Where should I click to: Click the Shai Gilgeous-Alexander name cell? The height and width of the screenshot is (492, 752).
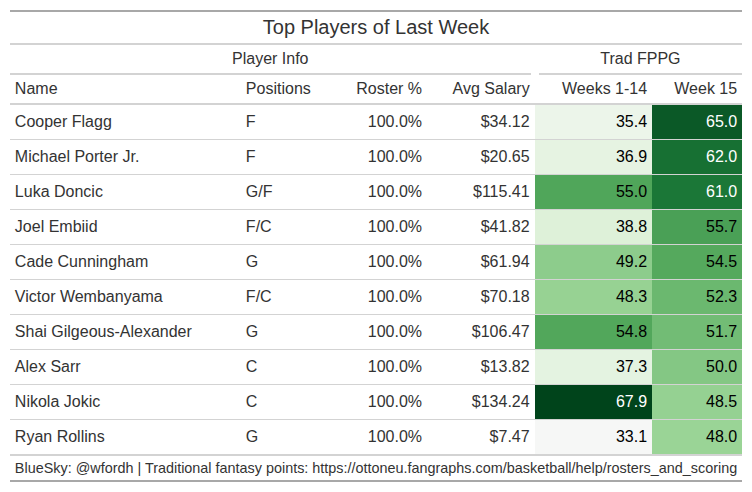click(103, 331)
